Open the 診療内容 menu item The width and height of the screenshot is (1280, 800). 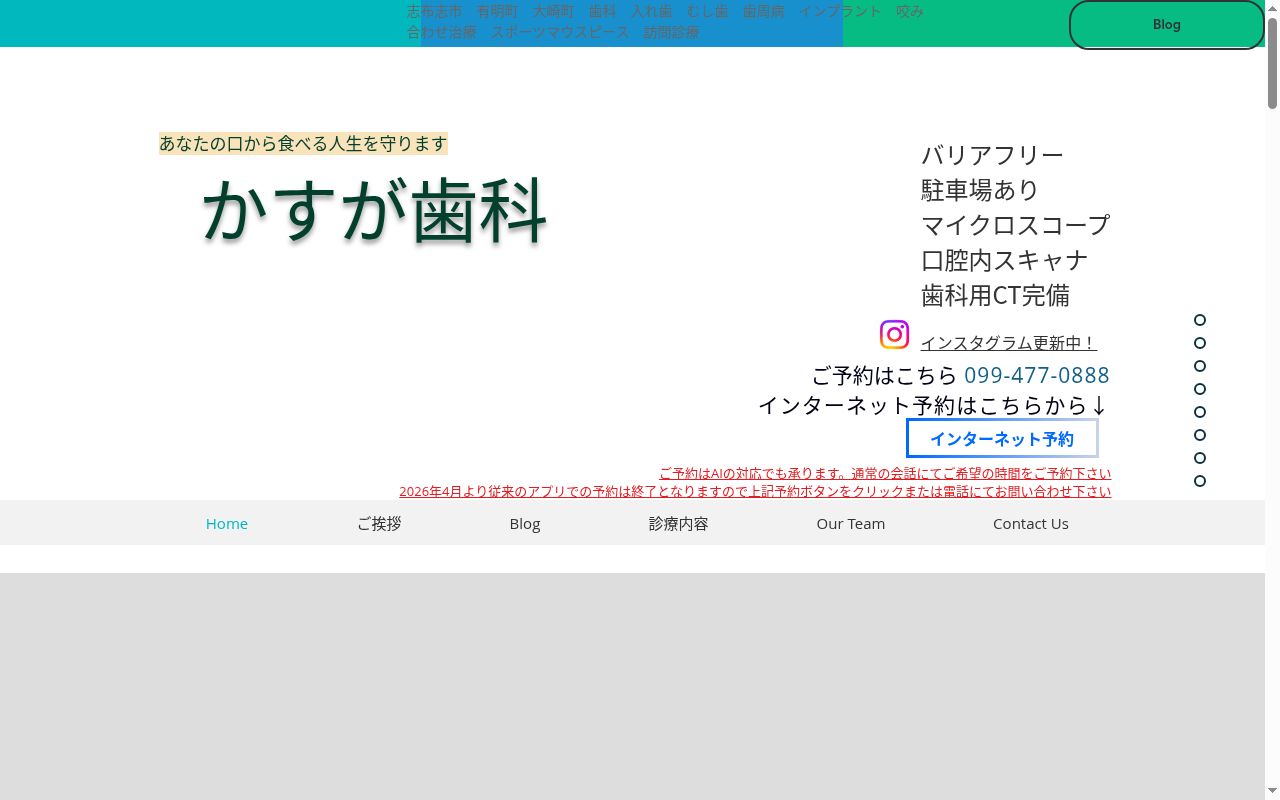point(678,523)
